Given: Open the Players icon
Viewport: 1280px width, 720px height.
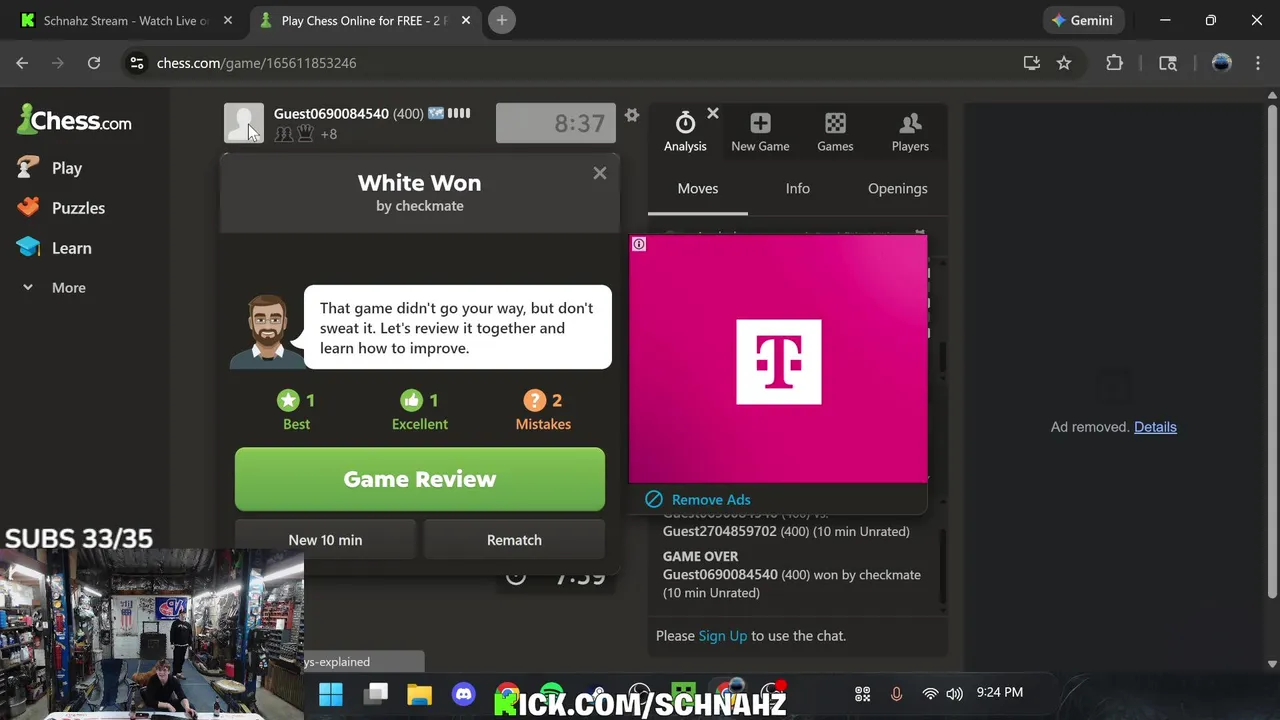Looking at the screenshot, I should (910, 123).
